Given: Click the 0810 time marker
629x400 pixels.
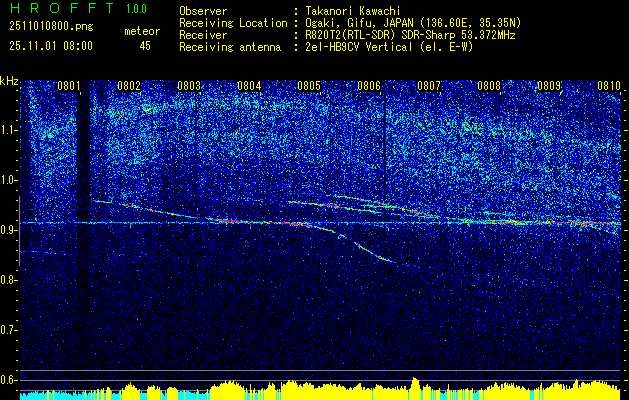Looking at the screenshot, I should pos(609,86).
